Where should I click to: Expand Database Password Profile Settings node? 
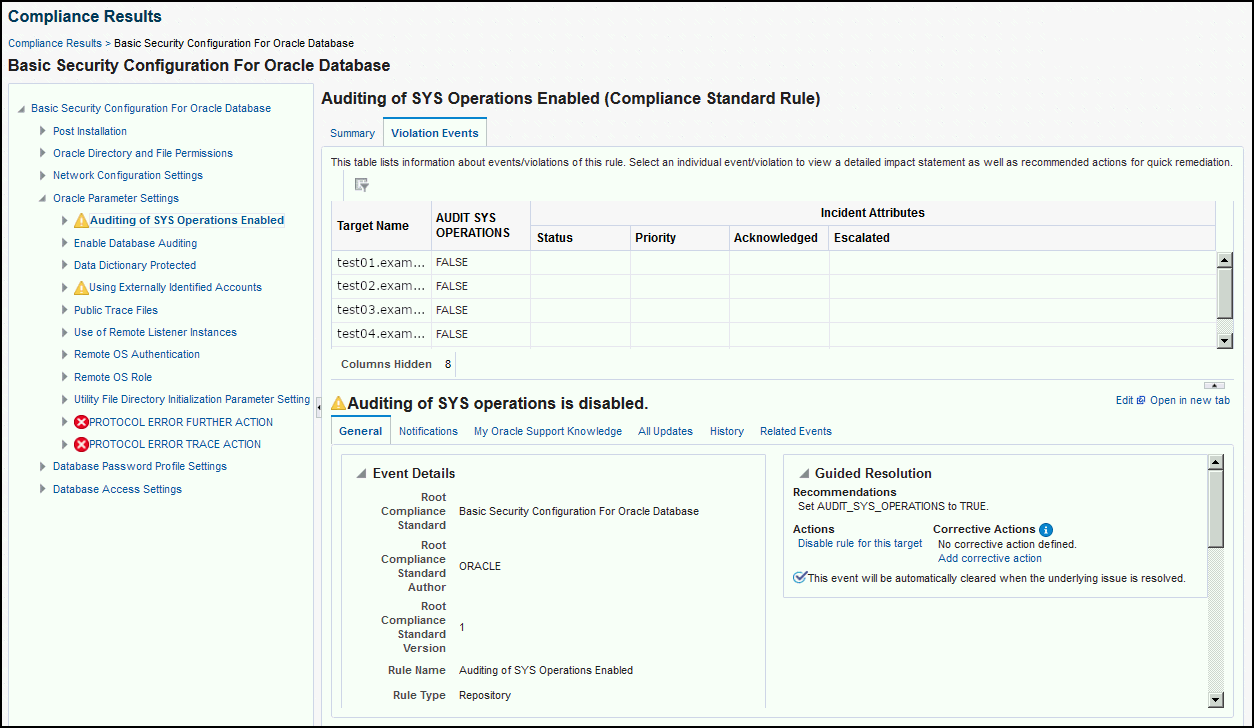(x=43, y=466)
